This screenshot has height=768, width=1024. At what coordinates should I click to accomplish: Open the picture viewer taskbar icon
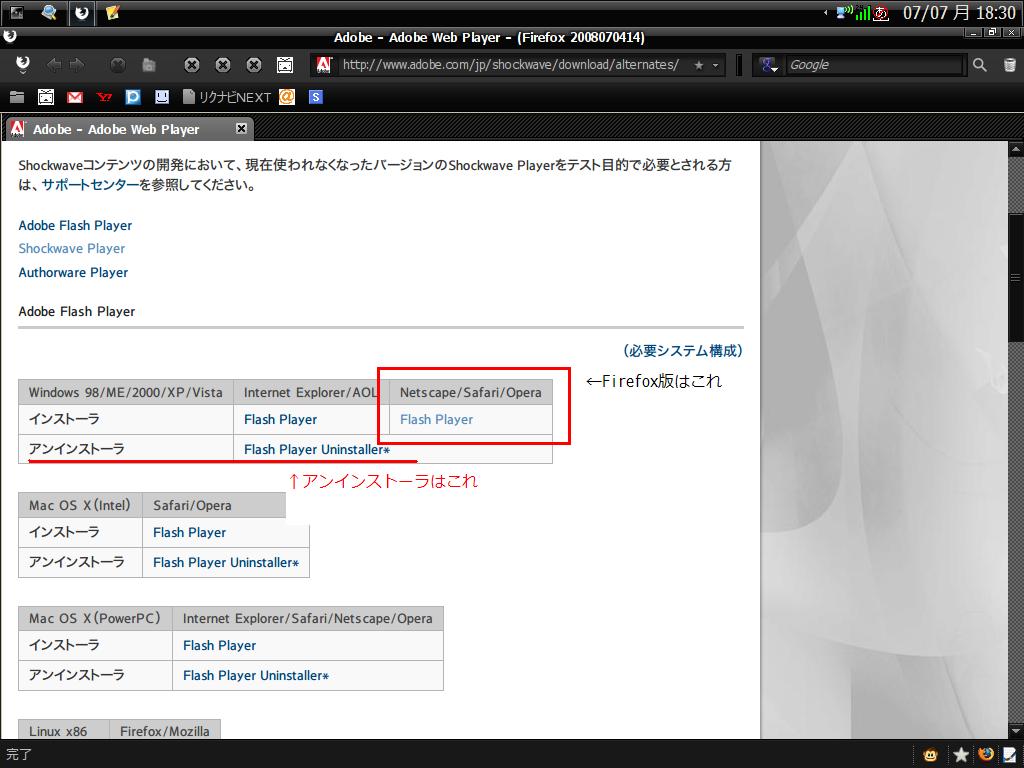pos(18,12)
